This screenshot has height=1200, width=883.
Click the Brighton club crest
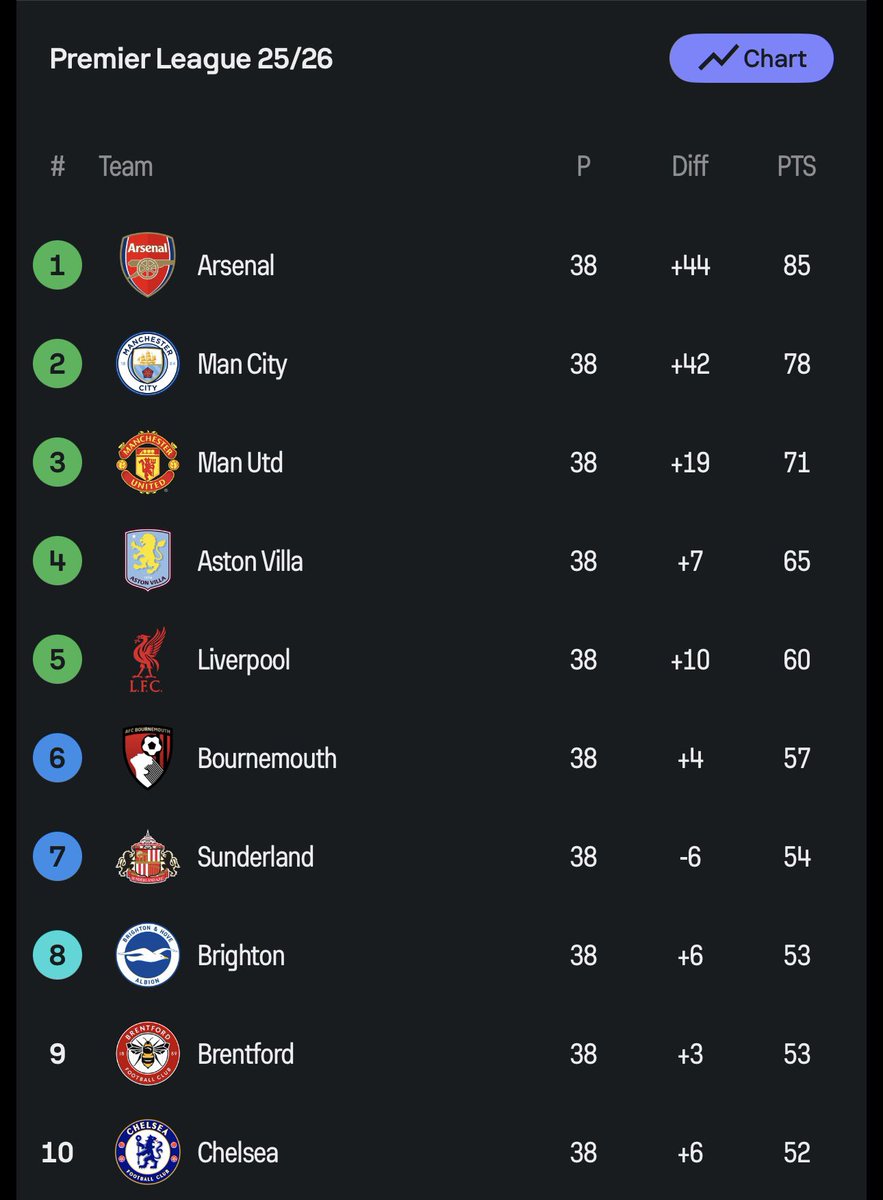click(148, 955)
